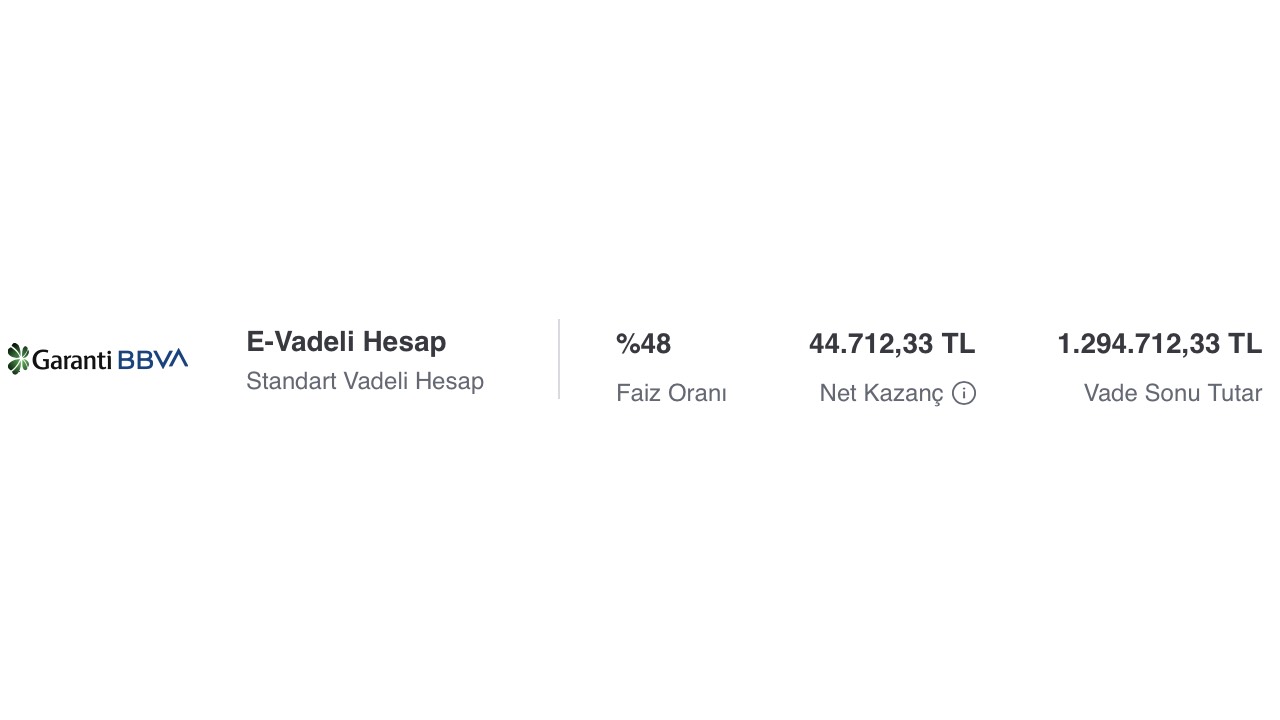Click TL unit of the 44.712,33 amount
Viewport: 1280px width, 720px height.
point(958,344)
